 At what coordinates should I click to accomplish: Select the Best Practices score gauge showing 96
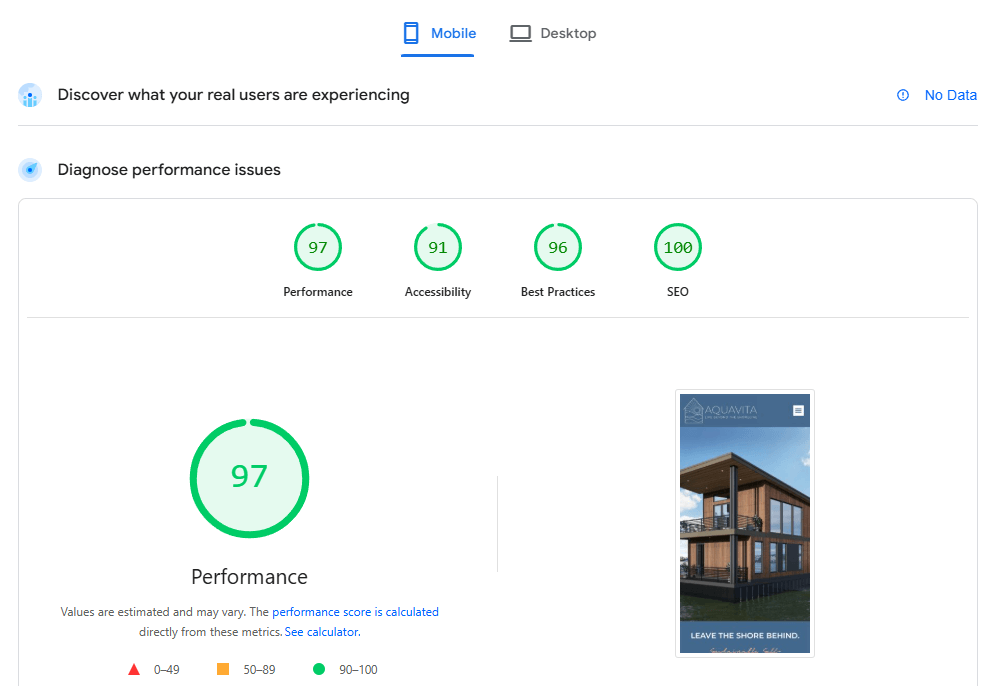coord(557,247)
